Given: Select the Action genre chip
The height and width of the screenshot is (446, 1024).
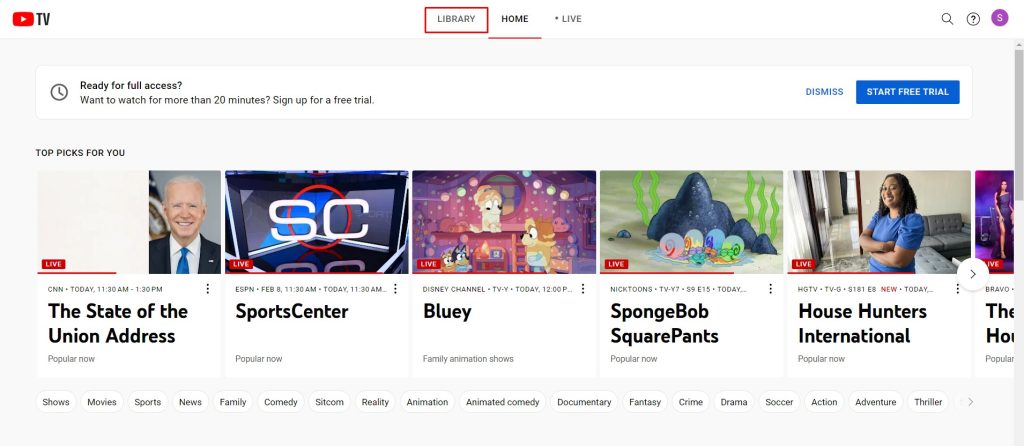Looking at the screenshot, I should pyautogui.click(x=824, y=402).
